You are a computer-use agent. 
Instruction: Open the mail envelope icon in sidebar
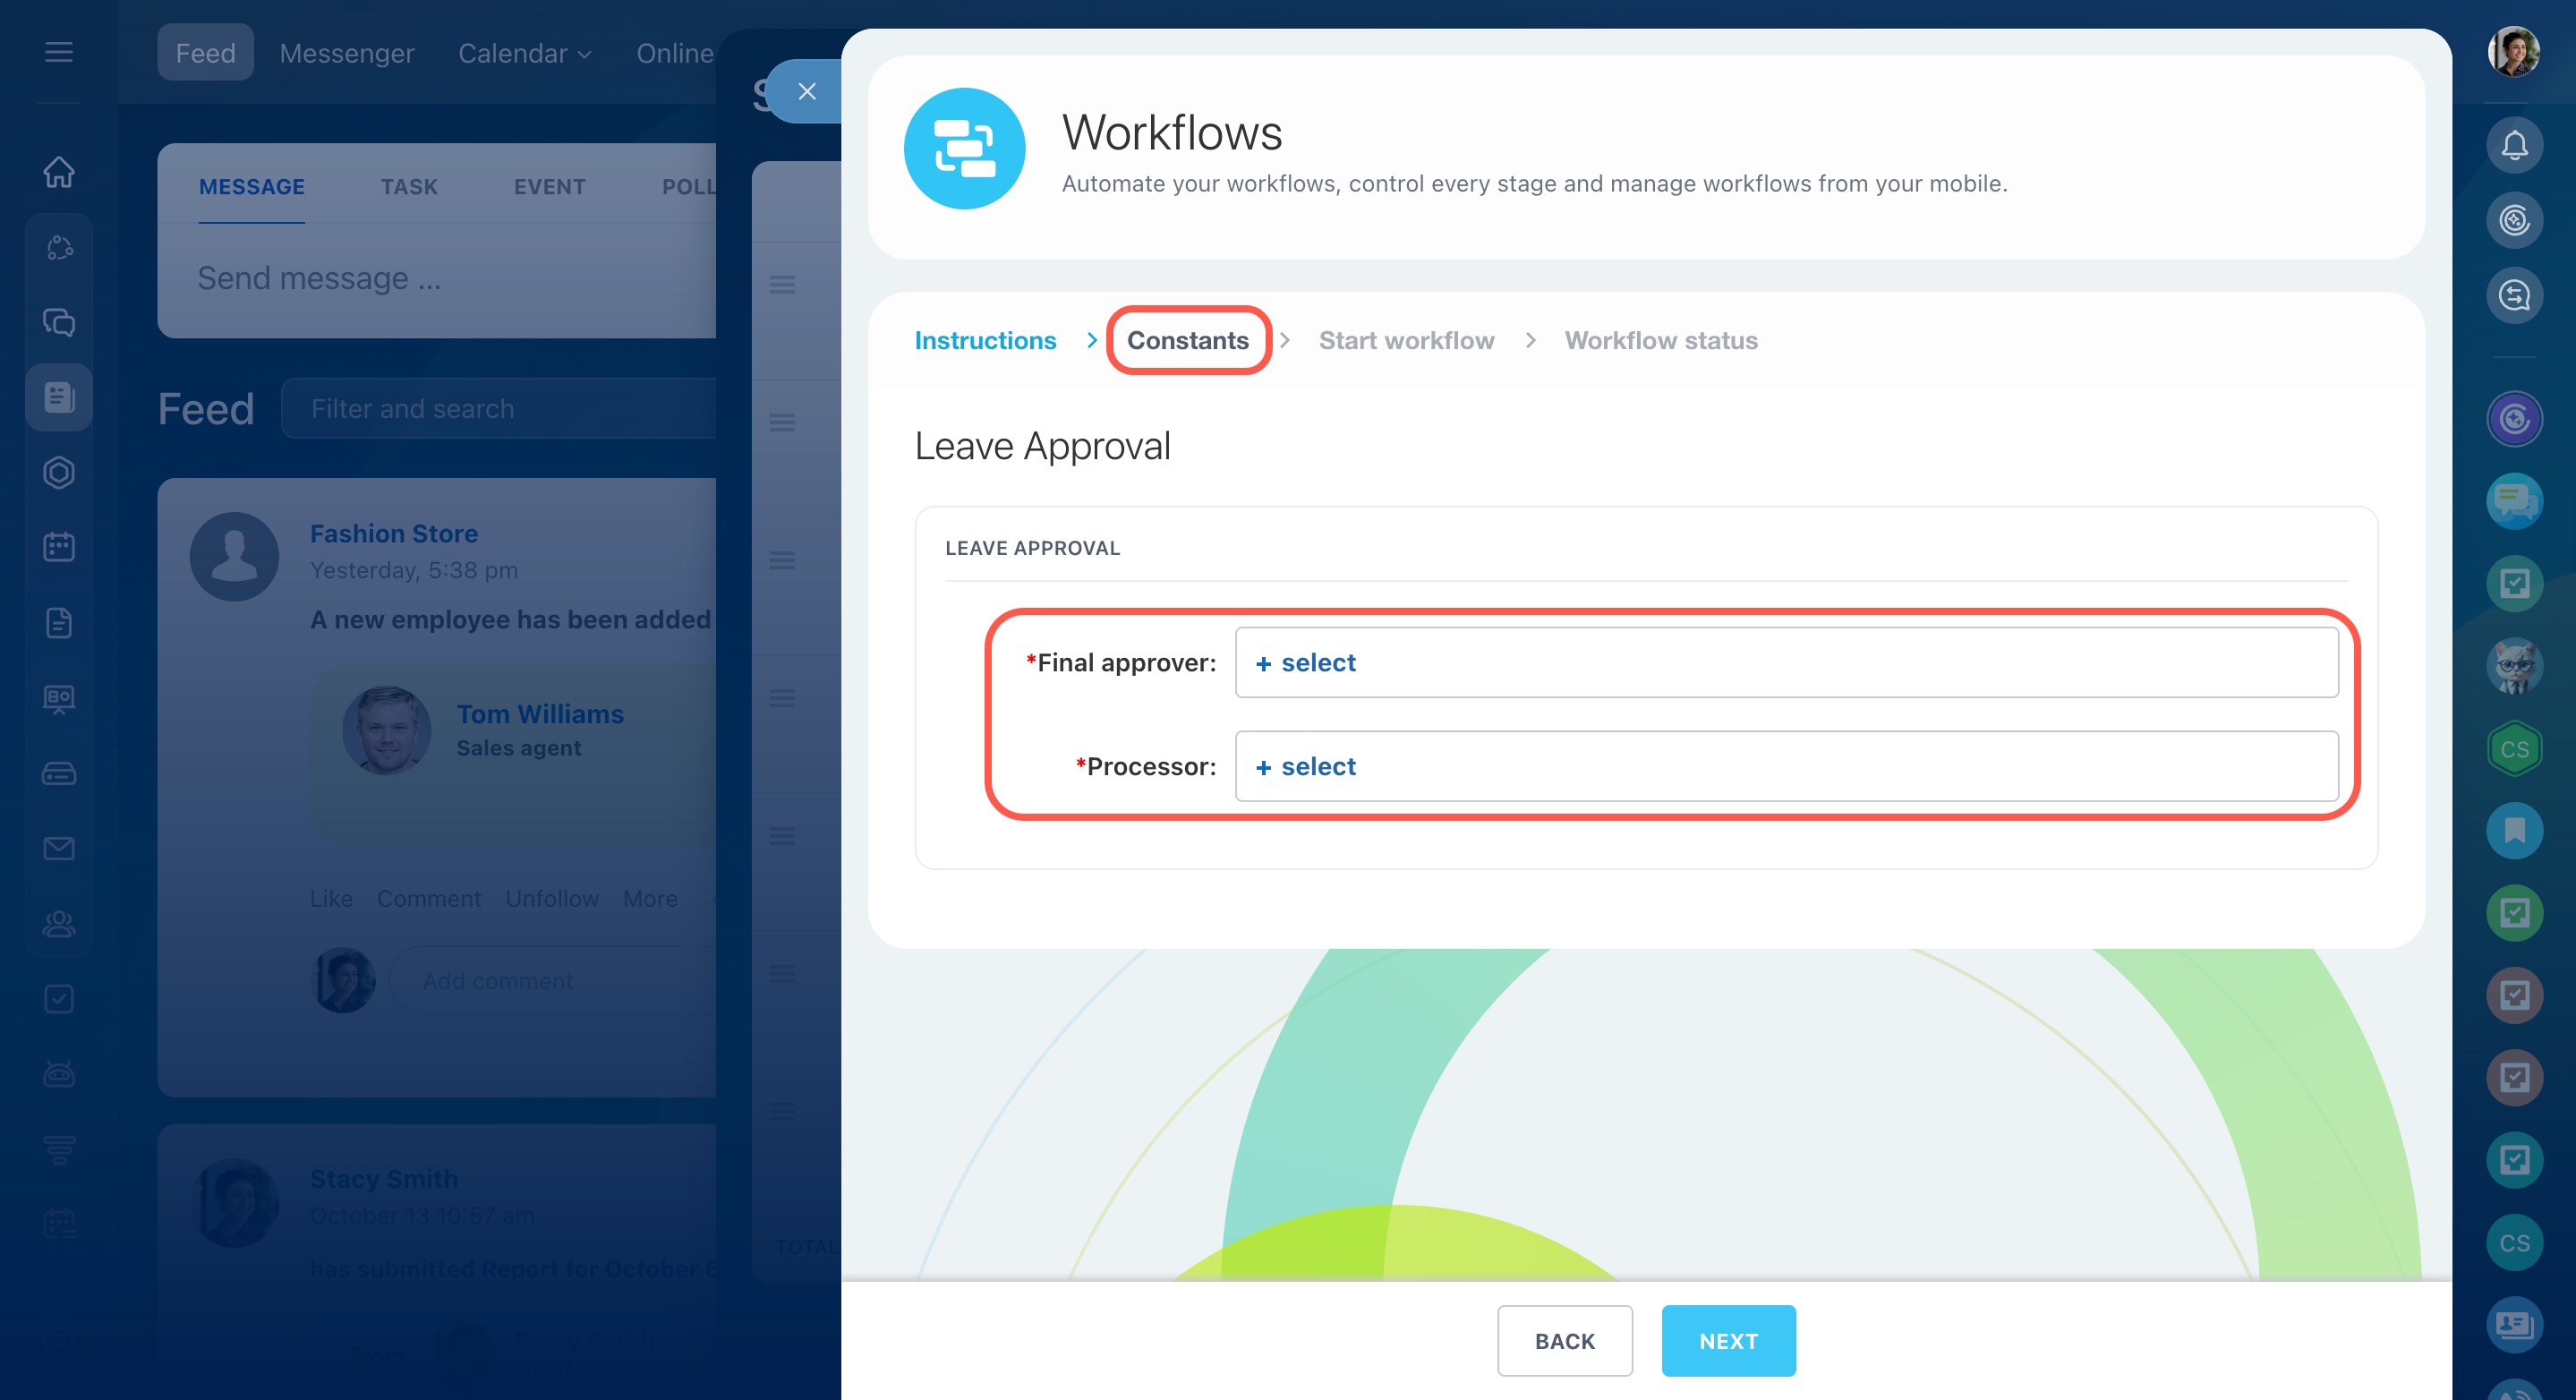tap(59, 848)
